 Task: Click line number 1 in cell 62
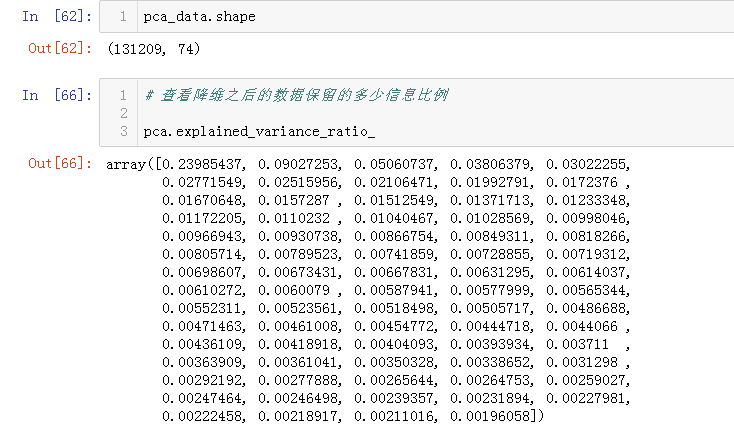click(121, 17)
